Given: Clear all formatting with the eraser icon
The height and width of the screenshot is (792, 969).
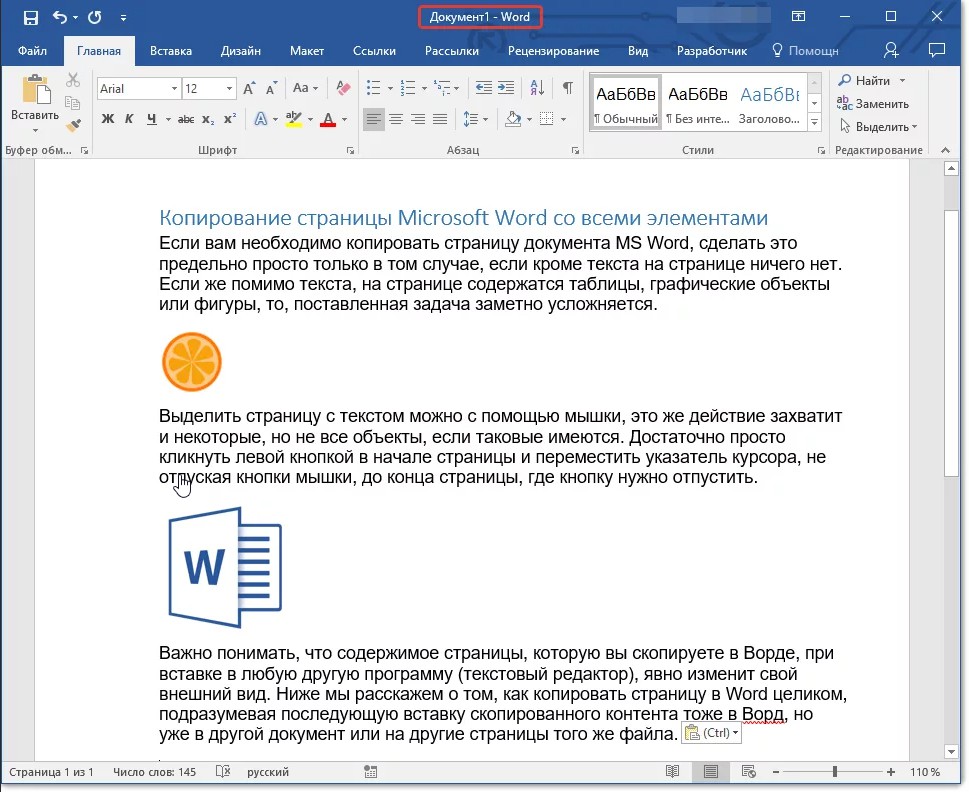Looking at the screenshot, I should [x=343, y=88].
